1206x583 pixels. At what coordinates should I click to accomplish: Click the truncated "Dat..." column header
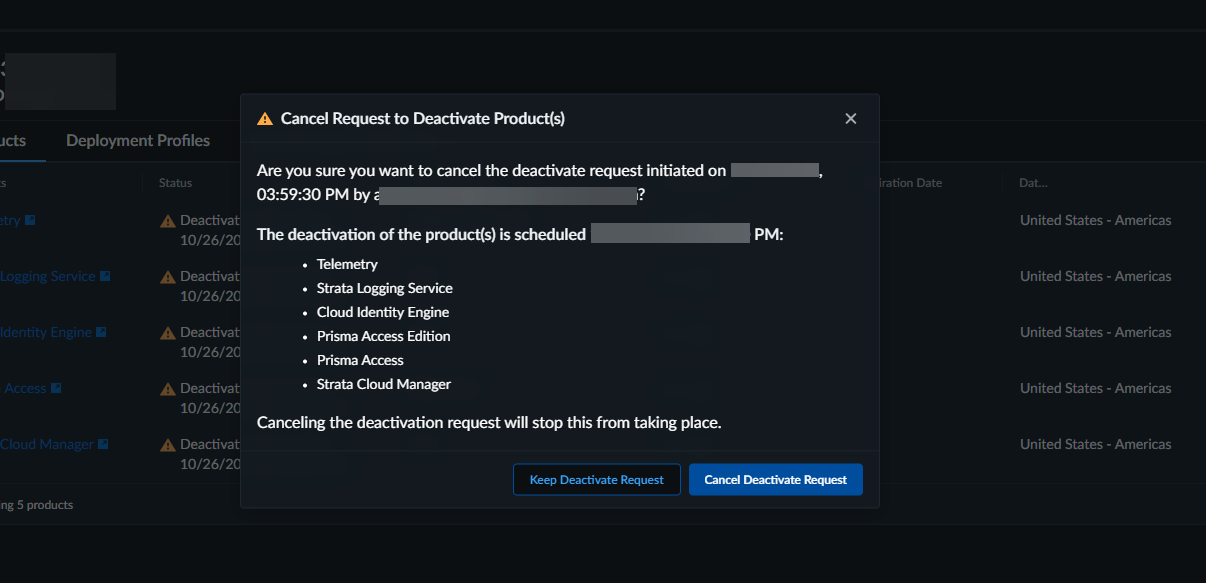(x=1033, y=184)
